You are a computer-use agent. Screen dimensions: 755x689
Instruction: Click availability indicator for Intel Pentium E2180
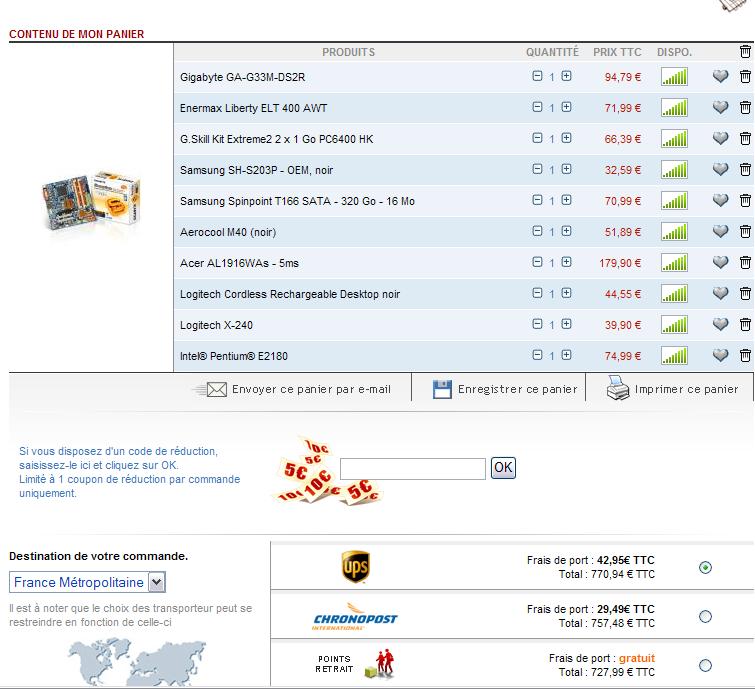[x=674, y=356]
